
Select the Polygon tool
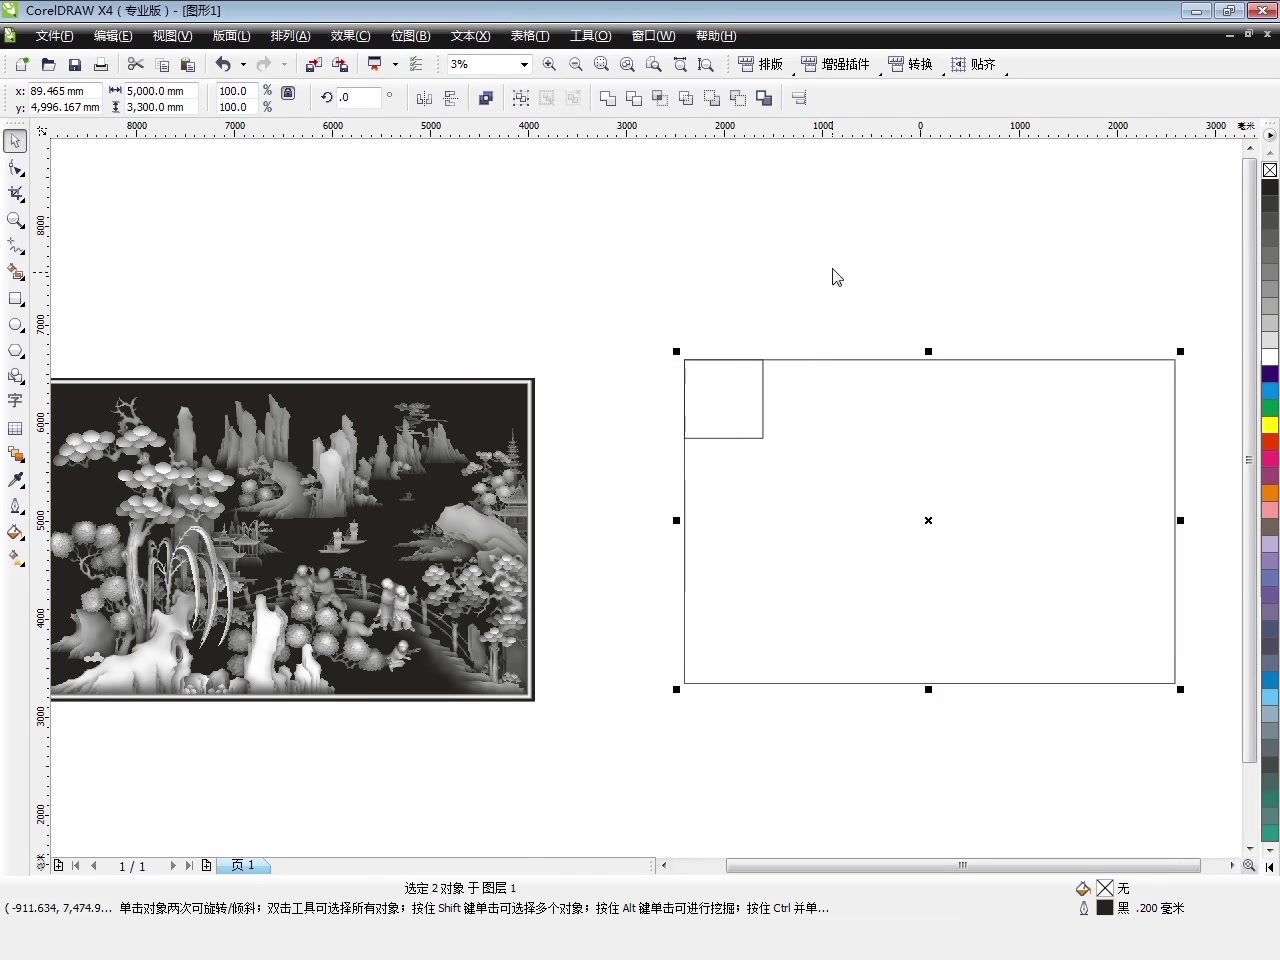15,350
